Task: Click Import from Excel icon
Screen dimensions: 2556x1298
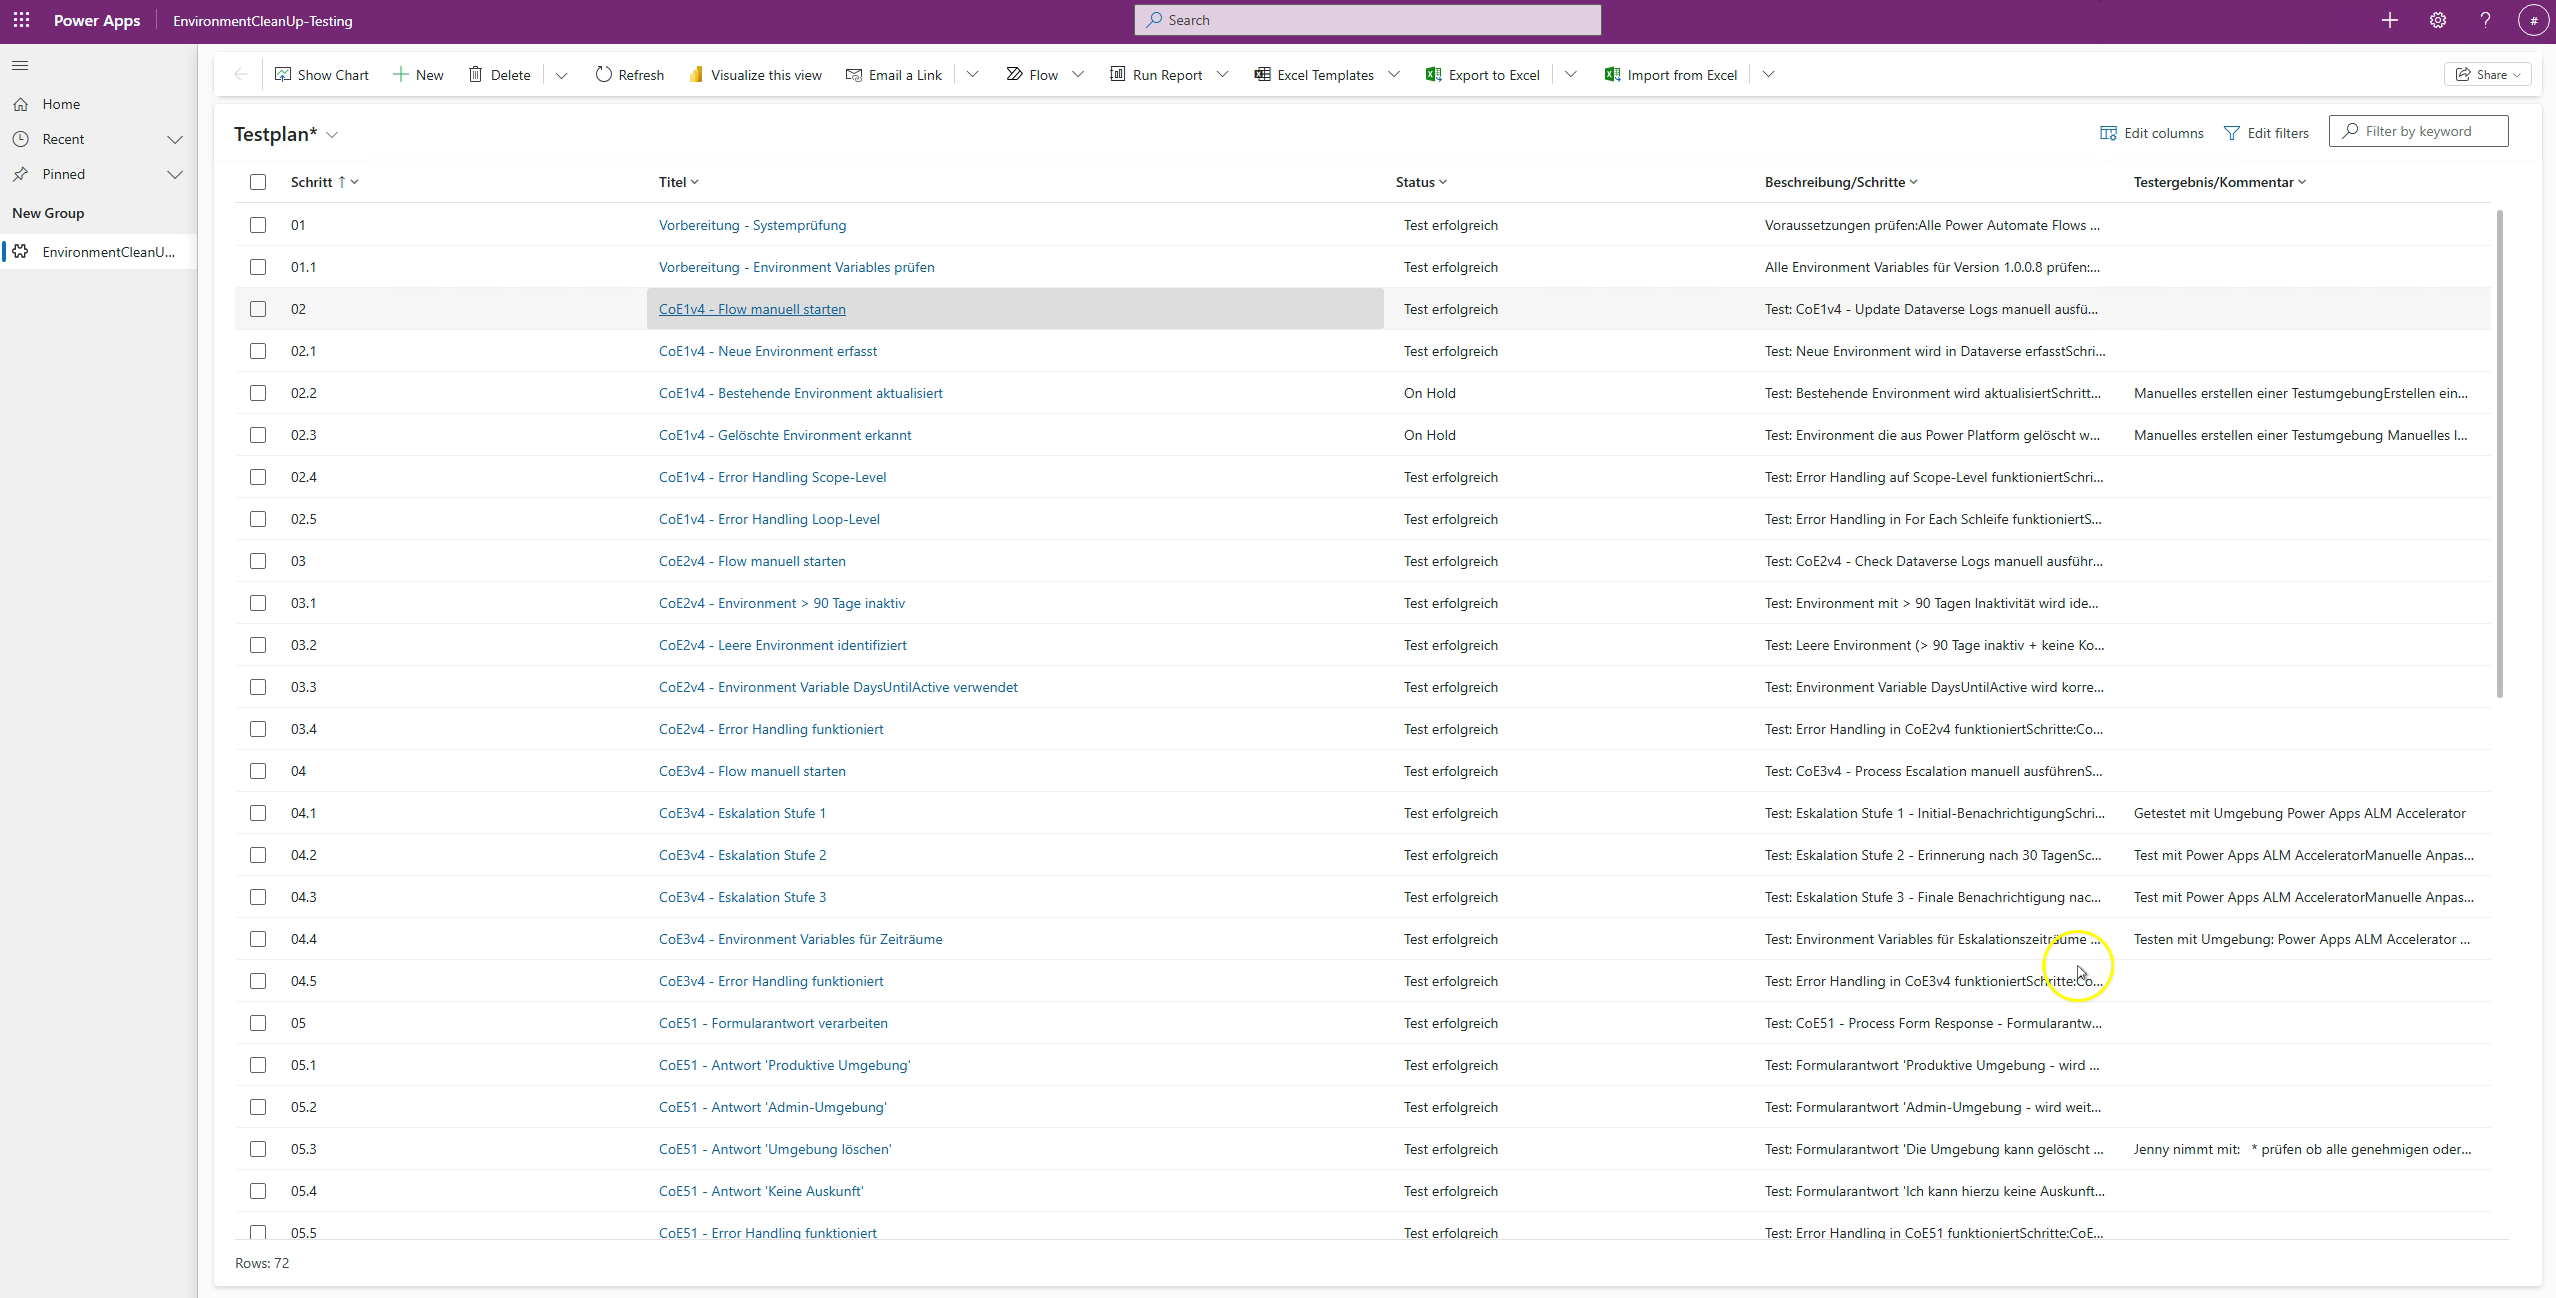Action: (x=1612, y=74)
